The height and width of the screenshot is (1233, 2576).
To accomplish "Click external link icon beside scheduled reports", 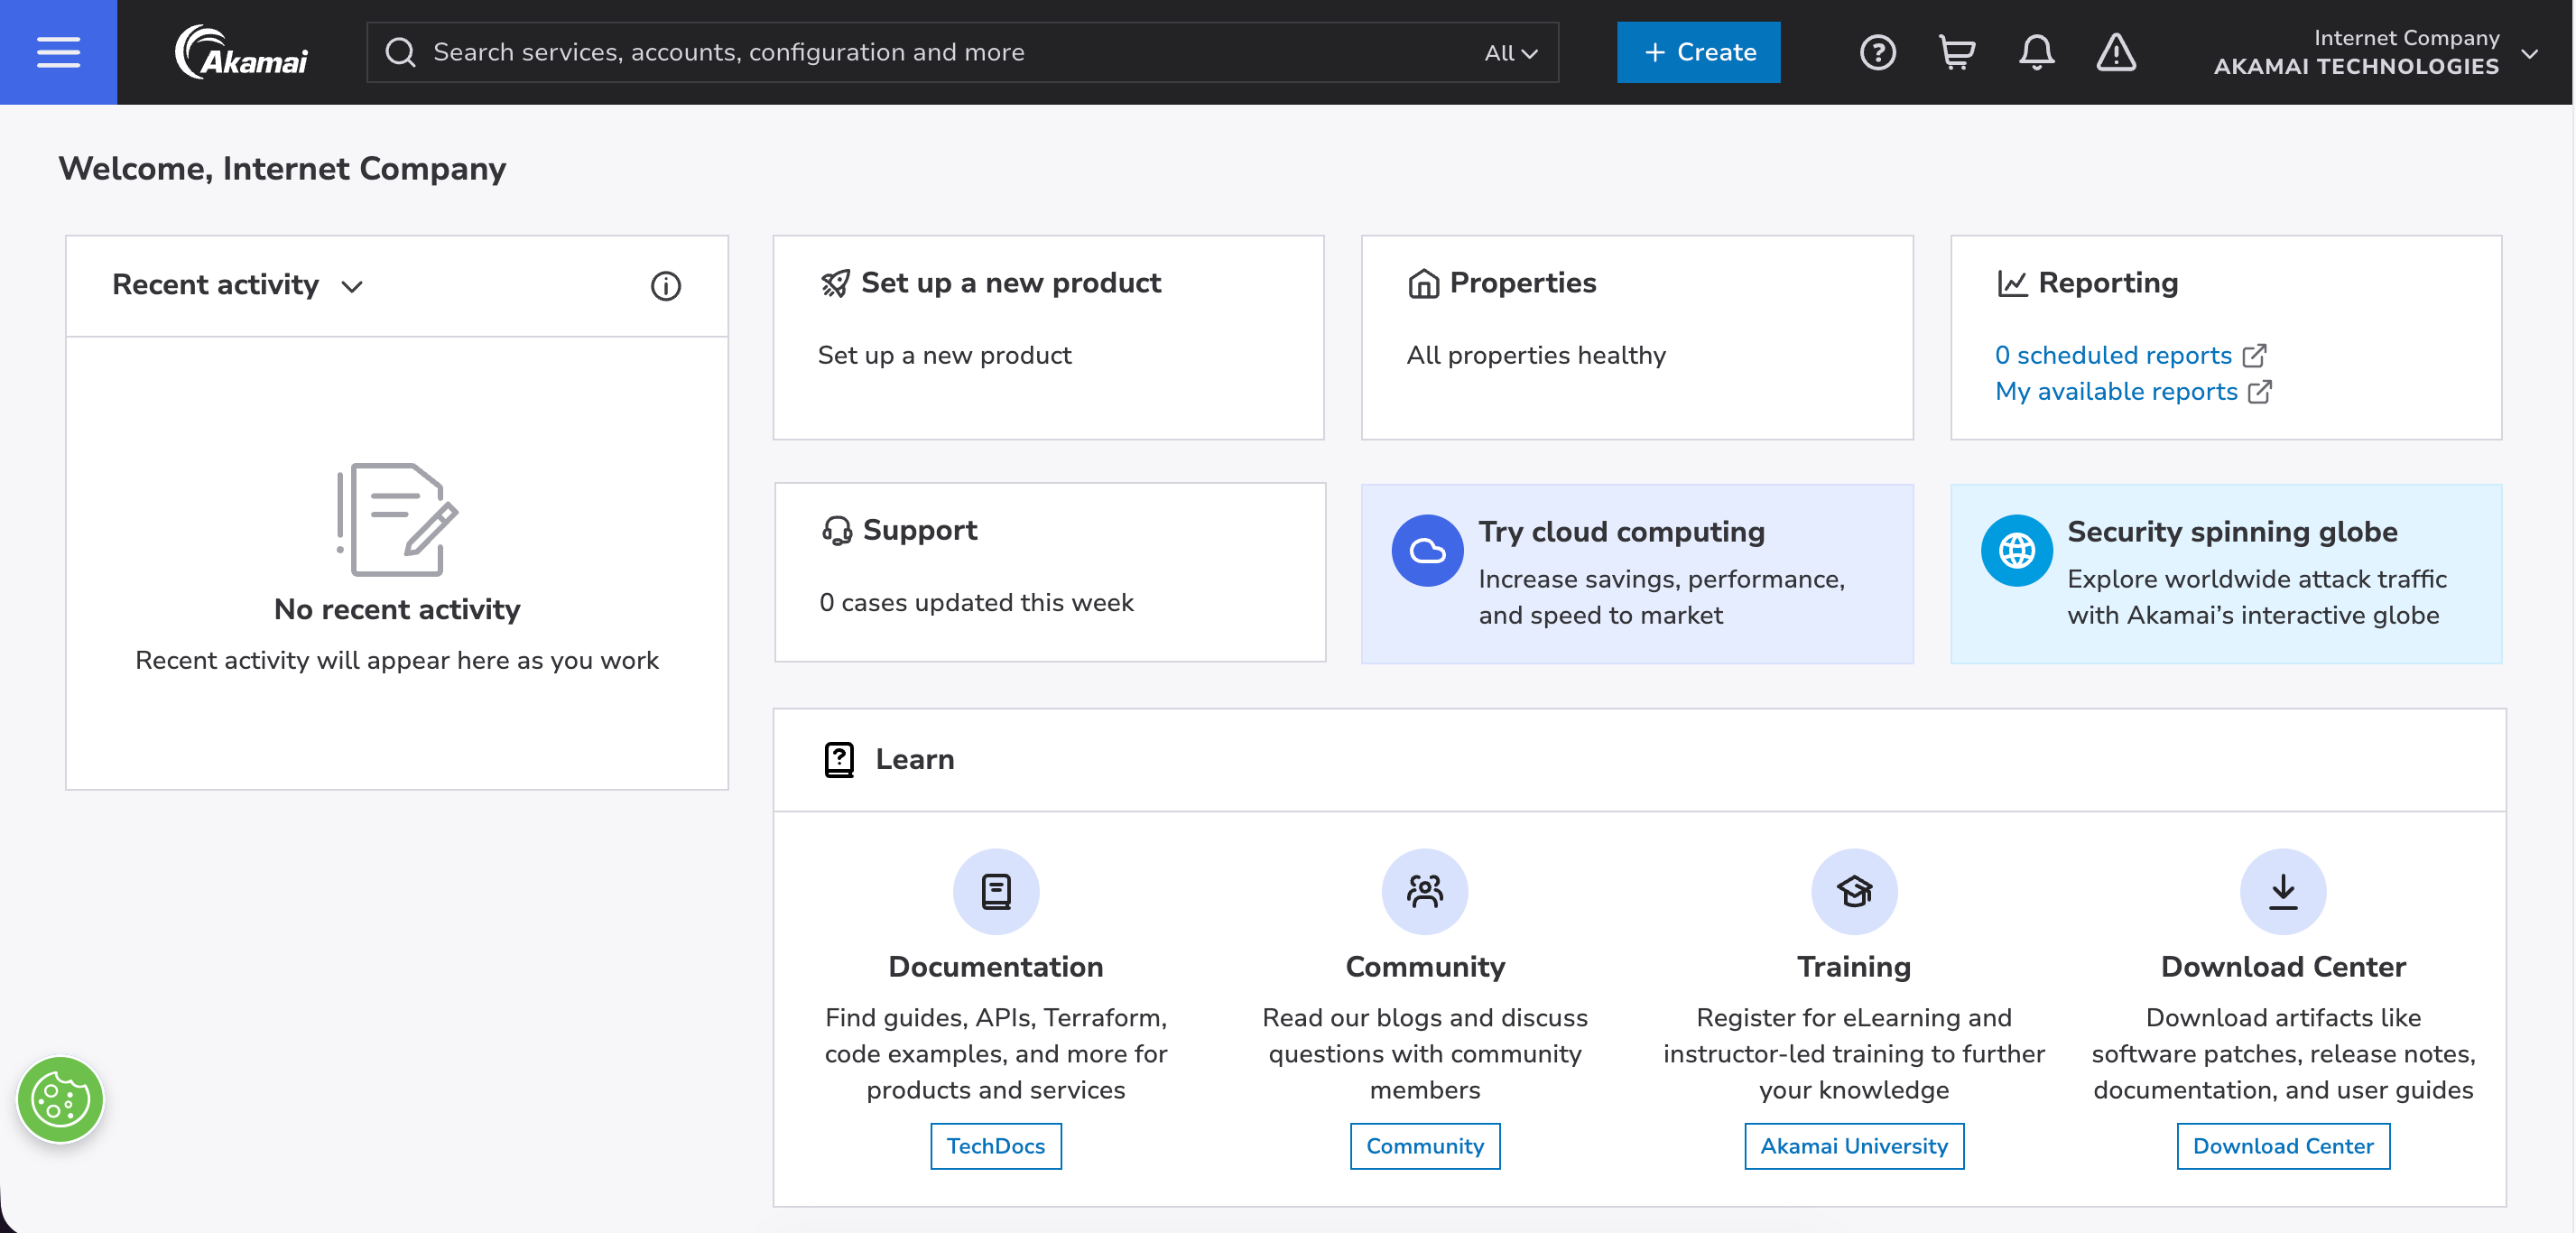I will 2254,356.
